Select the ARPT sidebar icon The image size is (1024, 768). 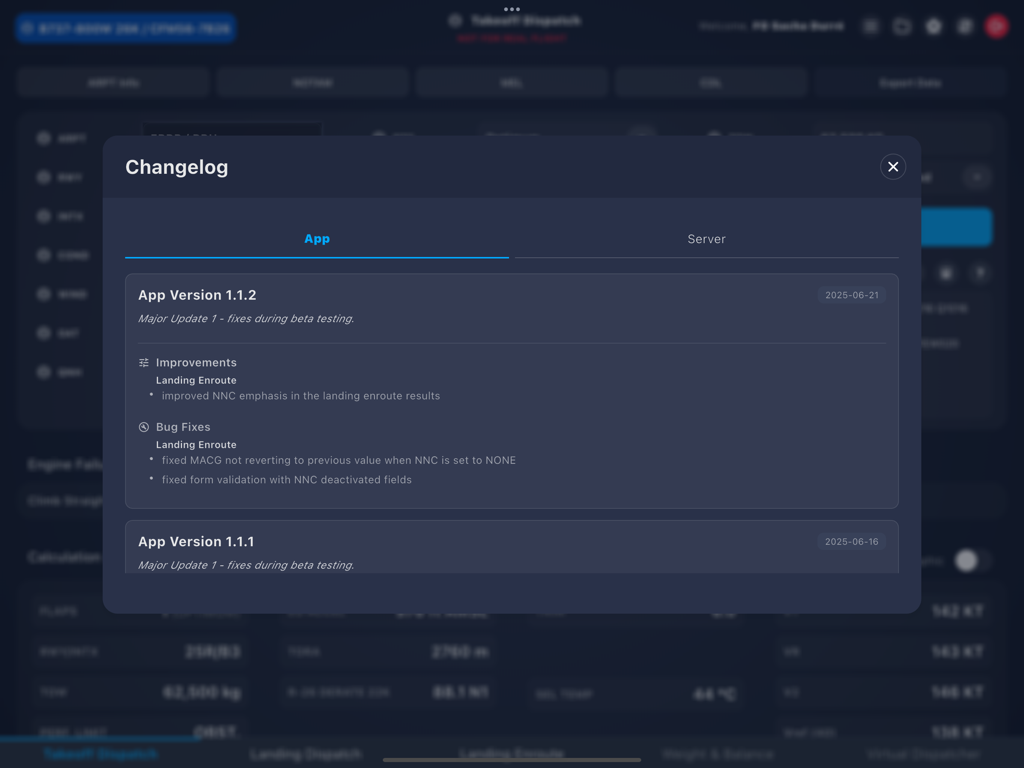44,138
